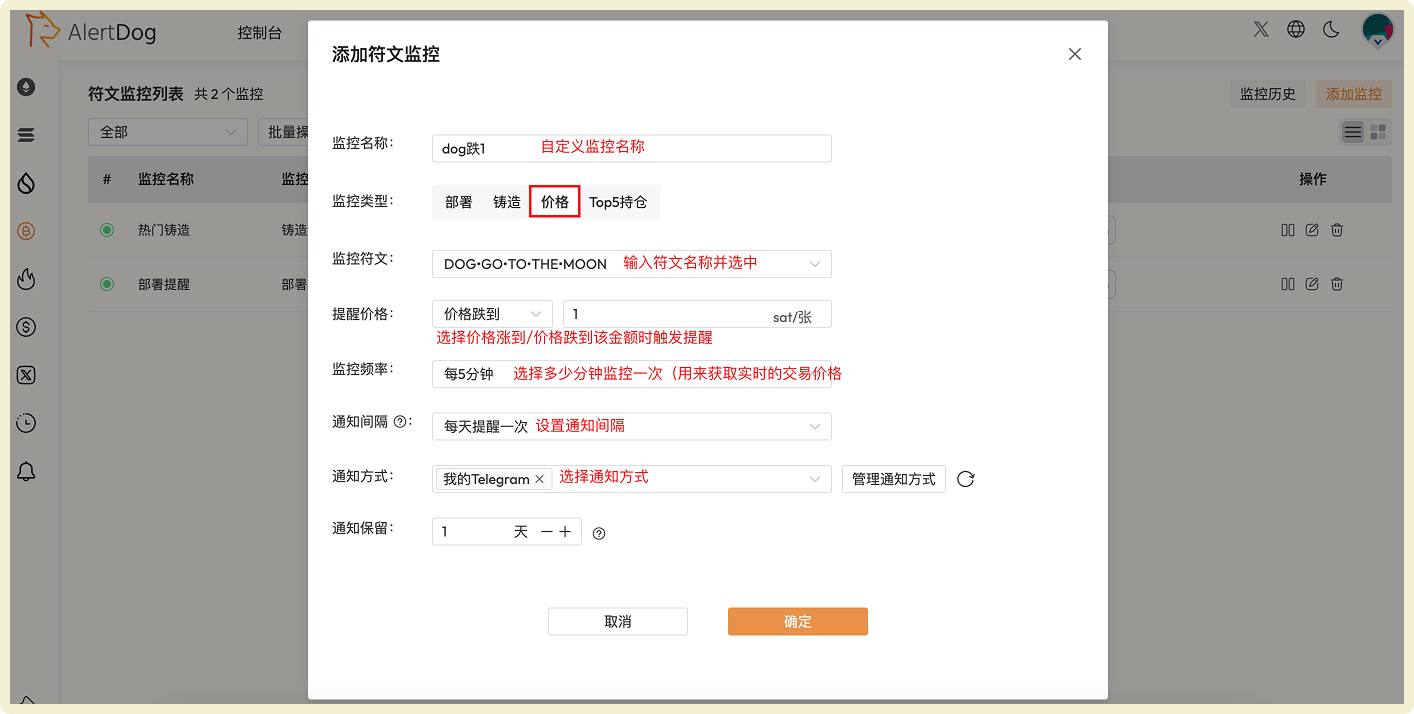Viewport: 1414px width, 714px height.
Task: Delete the 热门铸造 monitor via trash icon
Action: pyautogui.click(x=1336, y=229)
